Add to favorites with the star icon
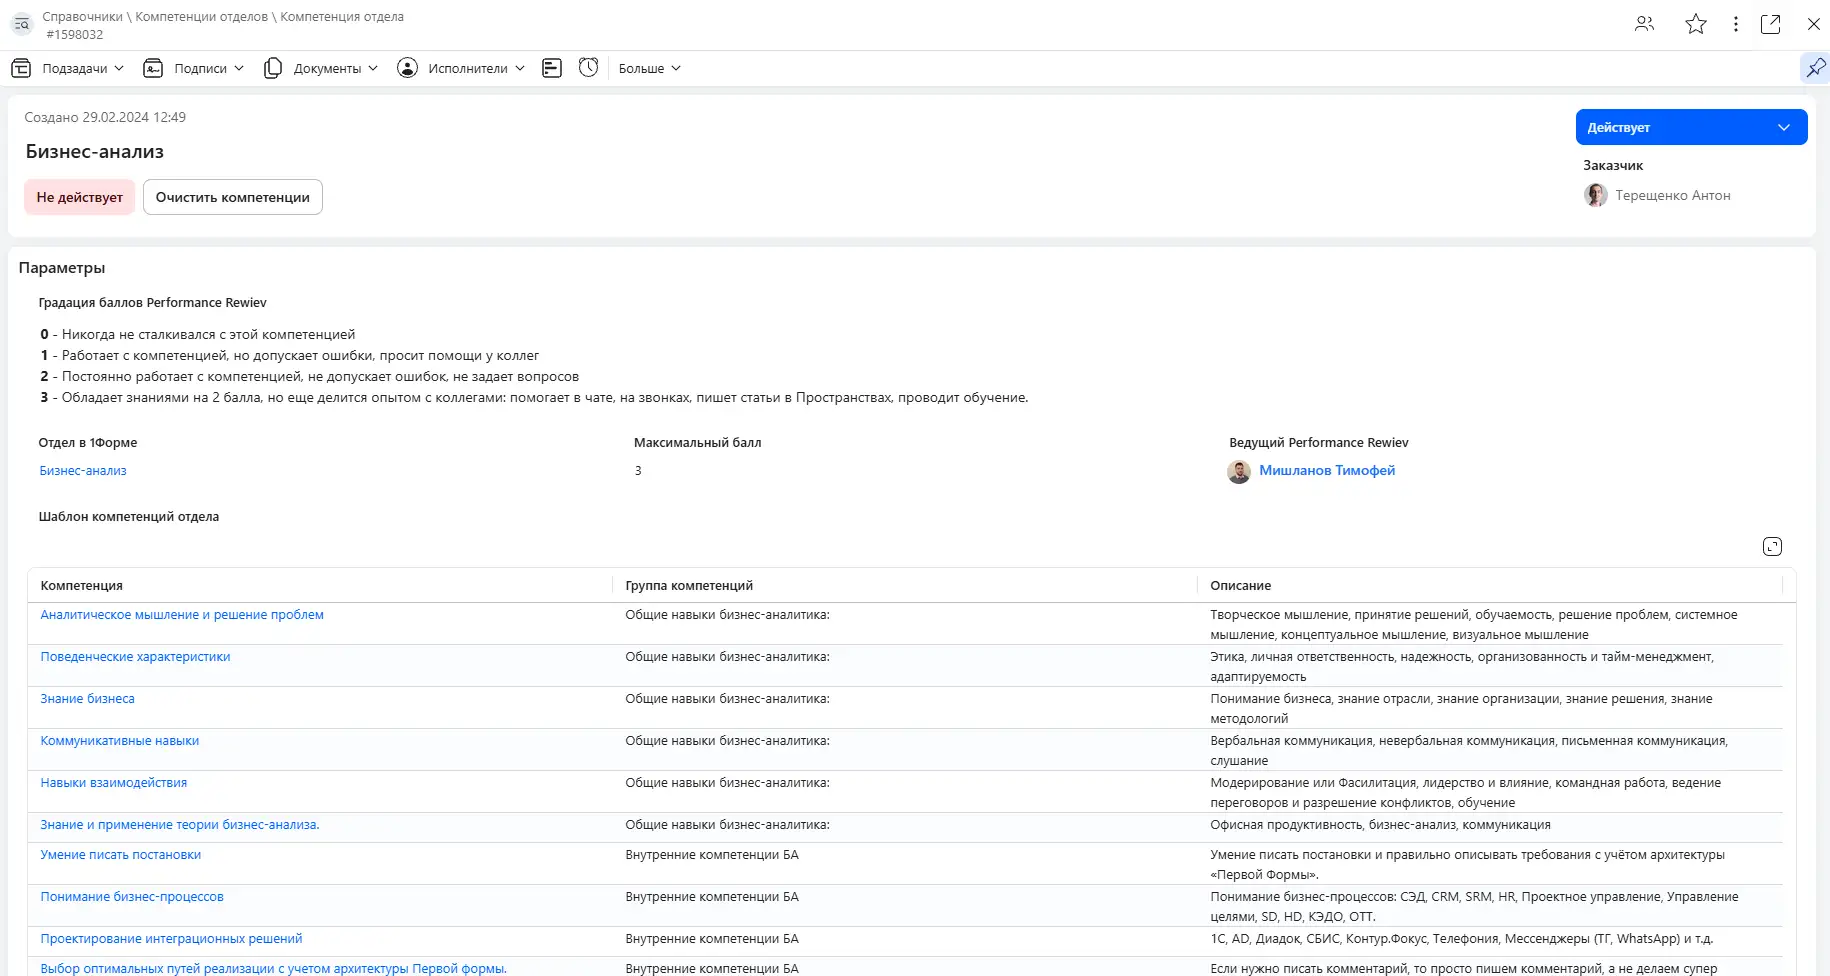This screenshot has height=976, width=1830. 1696,24
